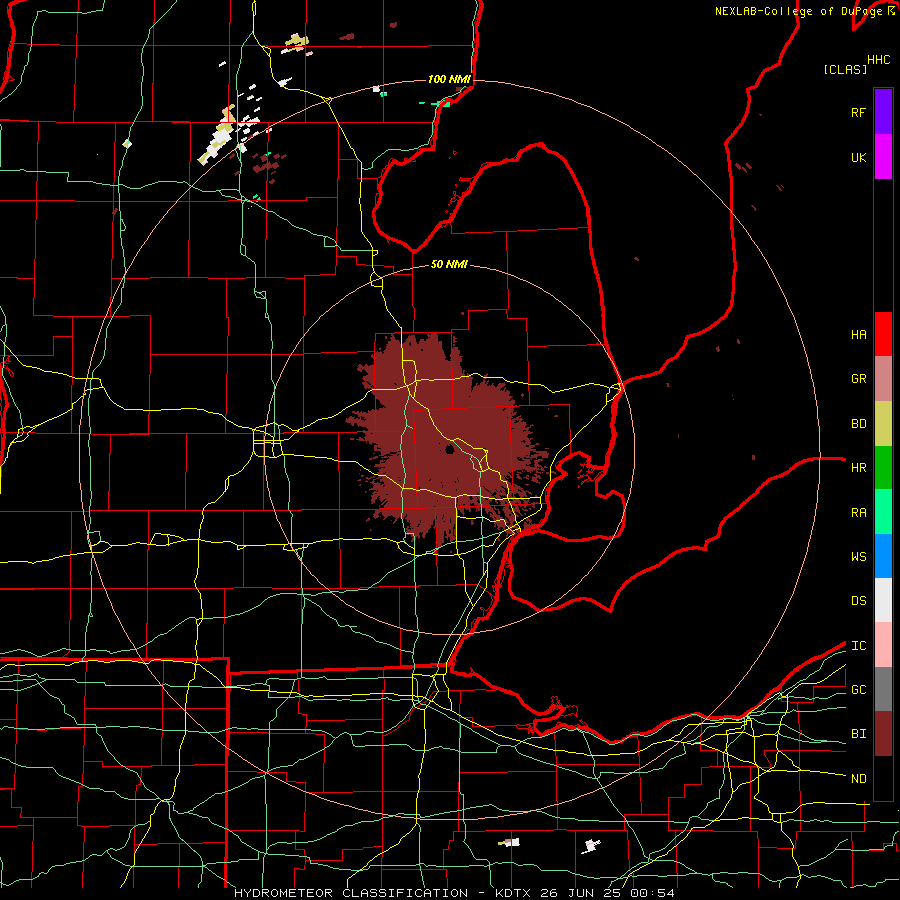Click the KDTX radar site identifier
The image size is (900, 900).
[x=515, y=893]
